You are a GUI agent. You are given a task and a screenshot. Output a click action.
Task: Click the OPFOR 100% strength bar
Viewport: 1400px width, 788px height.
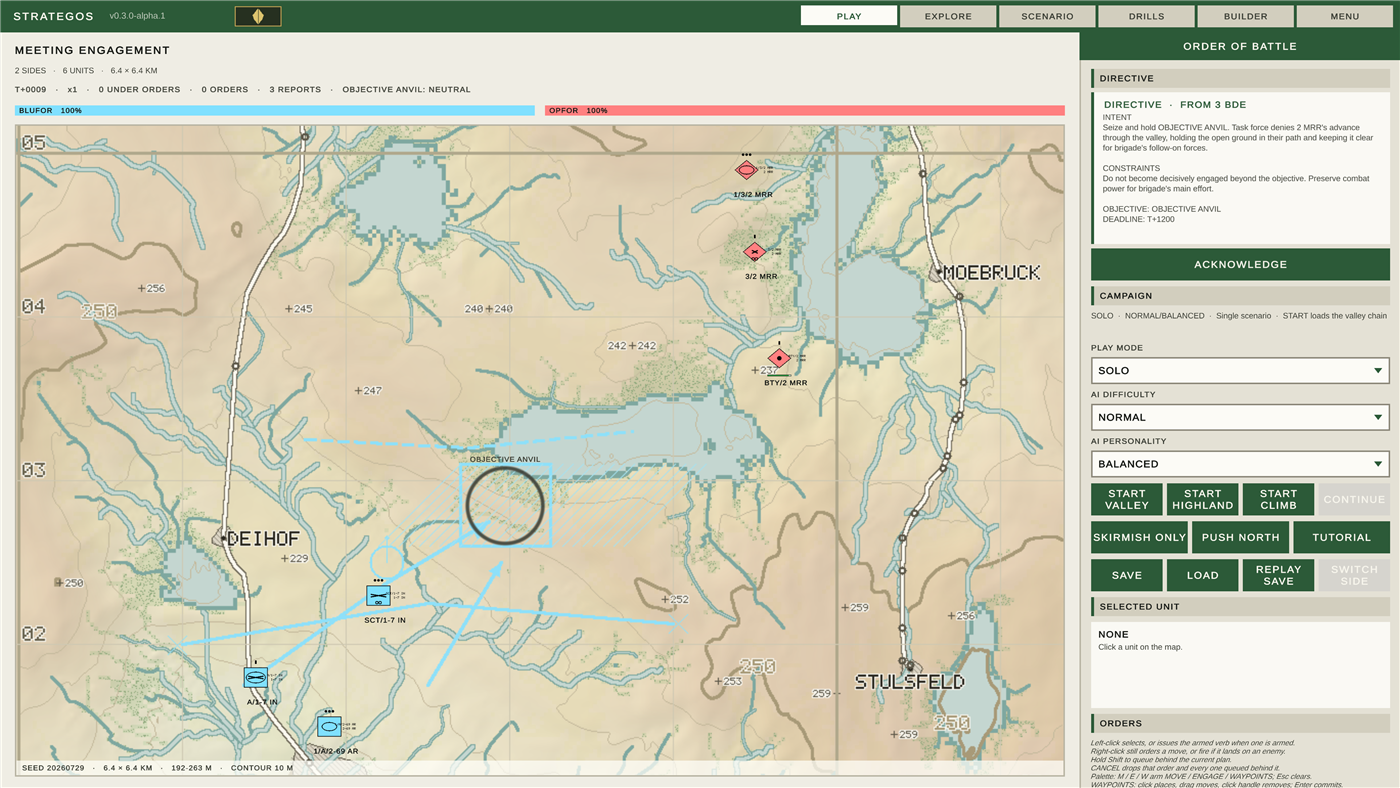pos(805,111)
